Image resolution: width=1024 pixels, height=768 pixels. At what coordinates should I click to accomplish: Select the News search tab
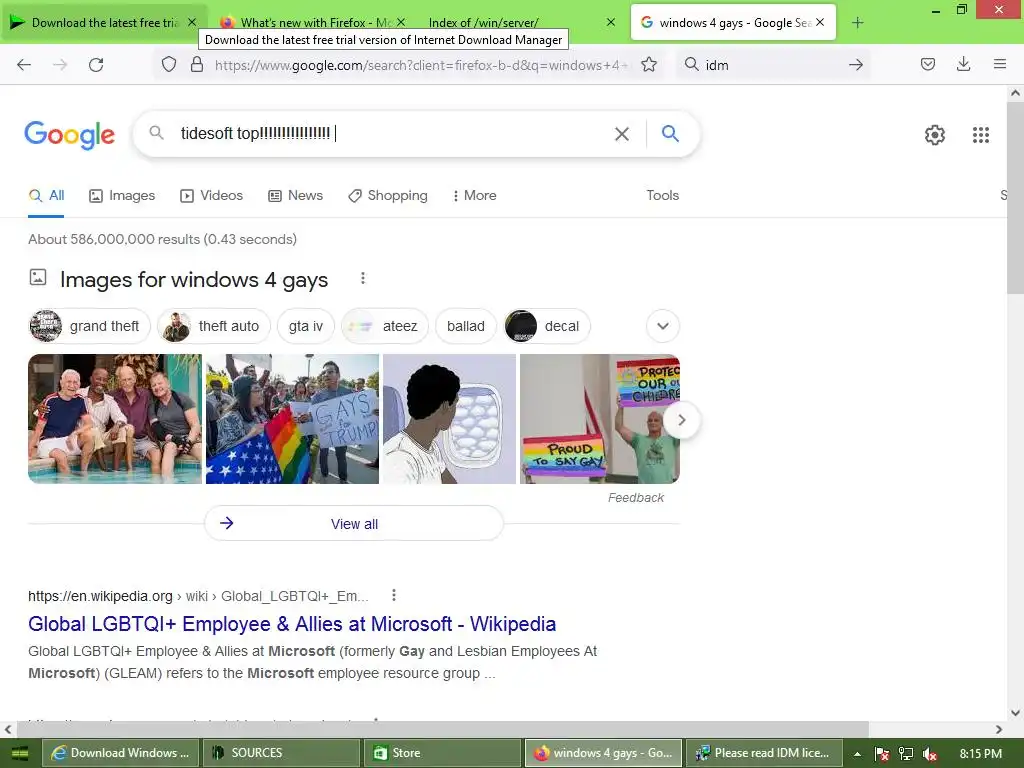click(296, 195)
